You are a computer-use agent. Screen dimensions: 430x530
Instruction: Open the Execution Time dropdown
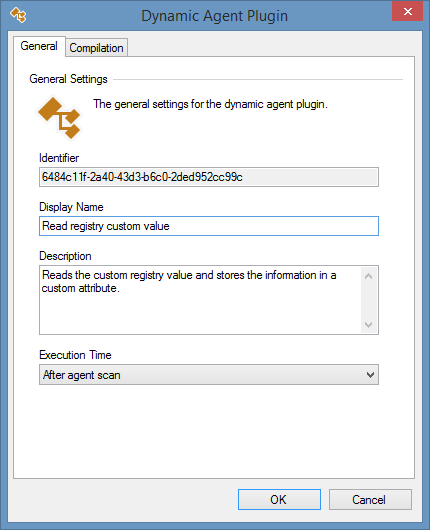[x=209, y=375]
